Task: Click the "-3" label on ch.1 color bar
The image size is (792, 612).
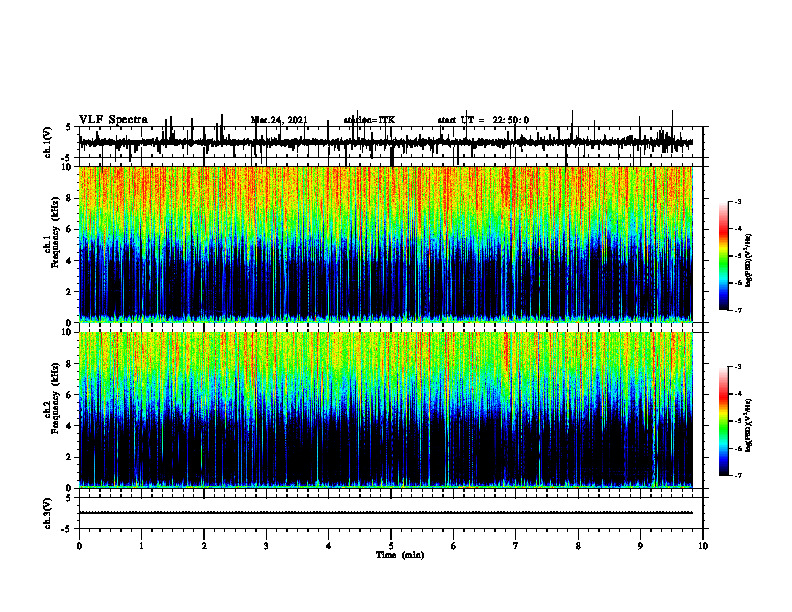Action: pos(737,202)
